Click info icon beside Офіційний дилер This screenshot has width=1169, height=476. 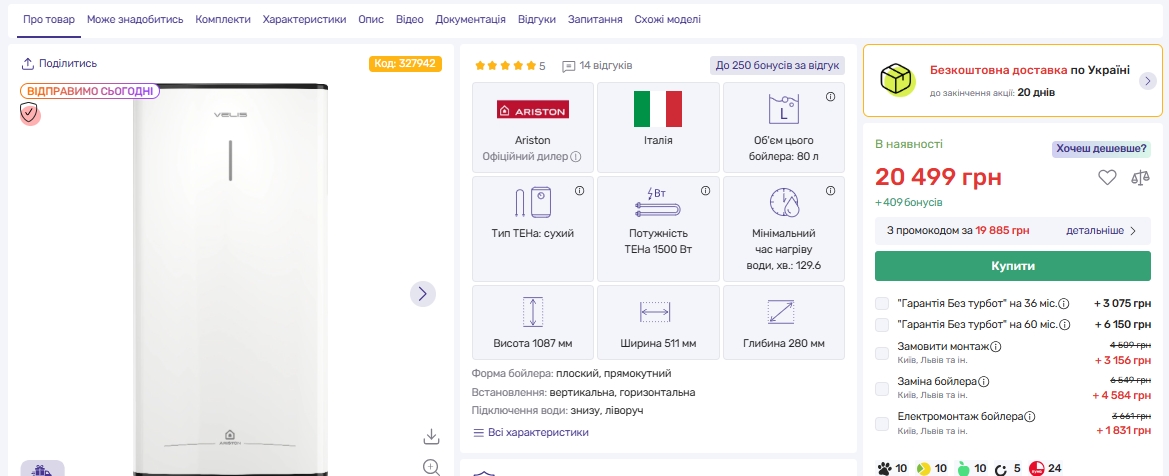click(x=576, y=157)
